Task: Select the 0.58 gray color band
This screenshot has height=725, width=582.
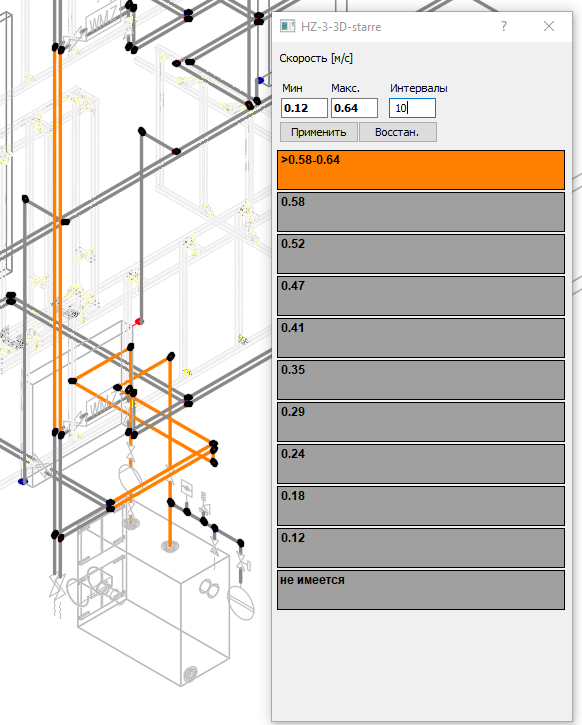Action: pyautogui.click(x=421, y=212)
